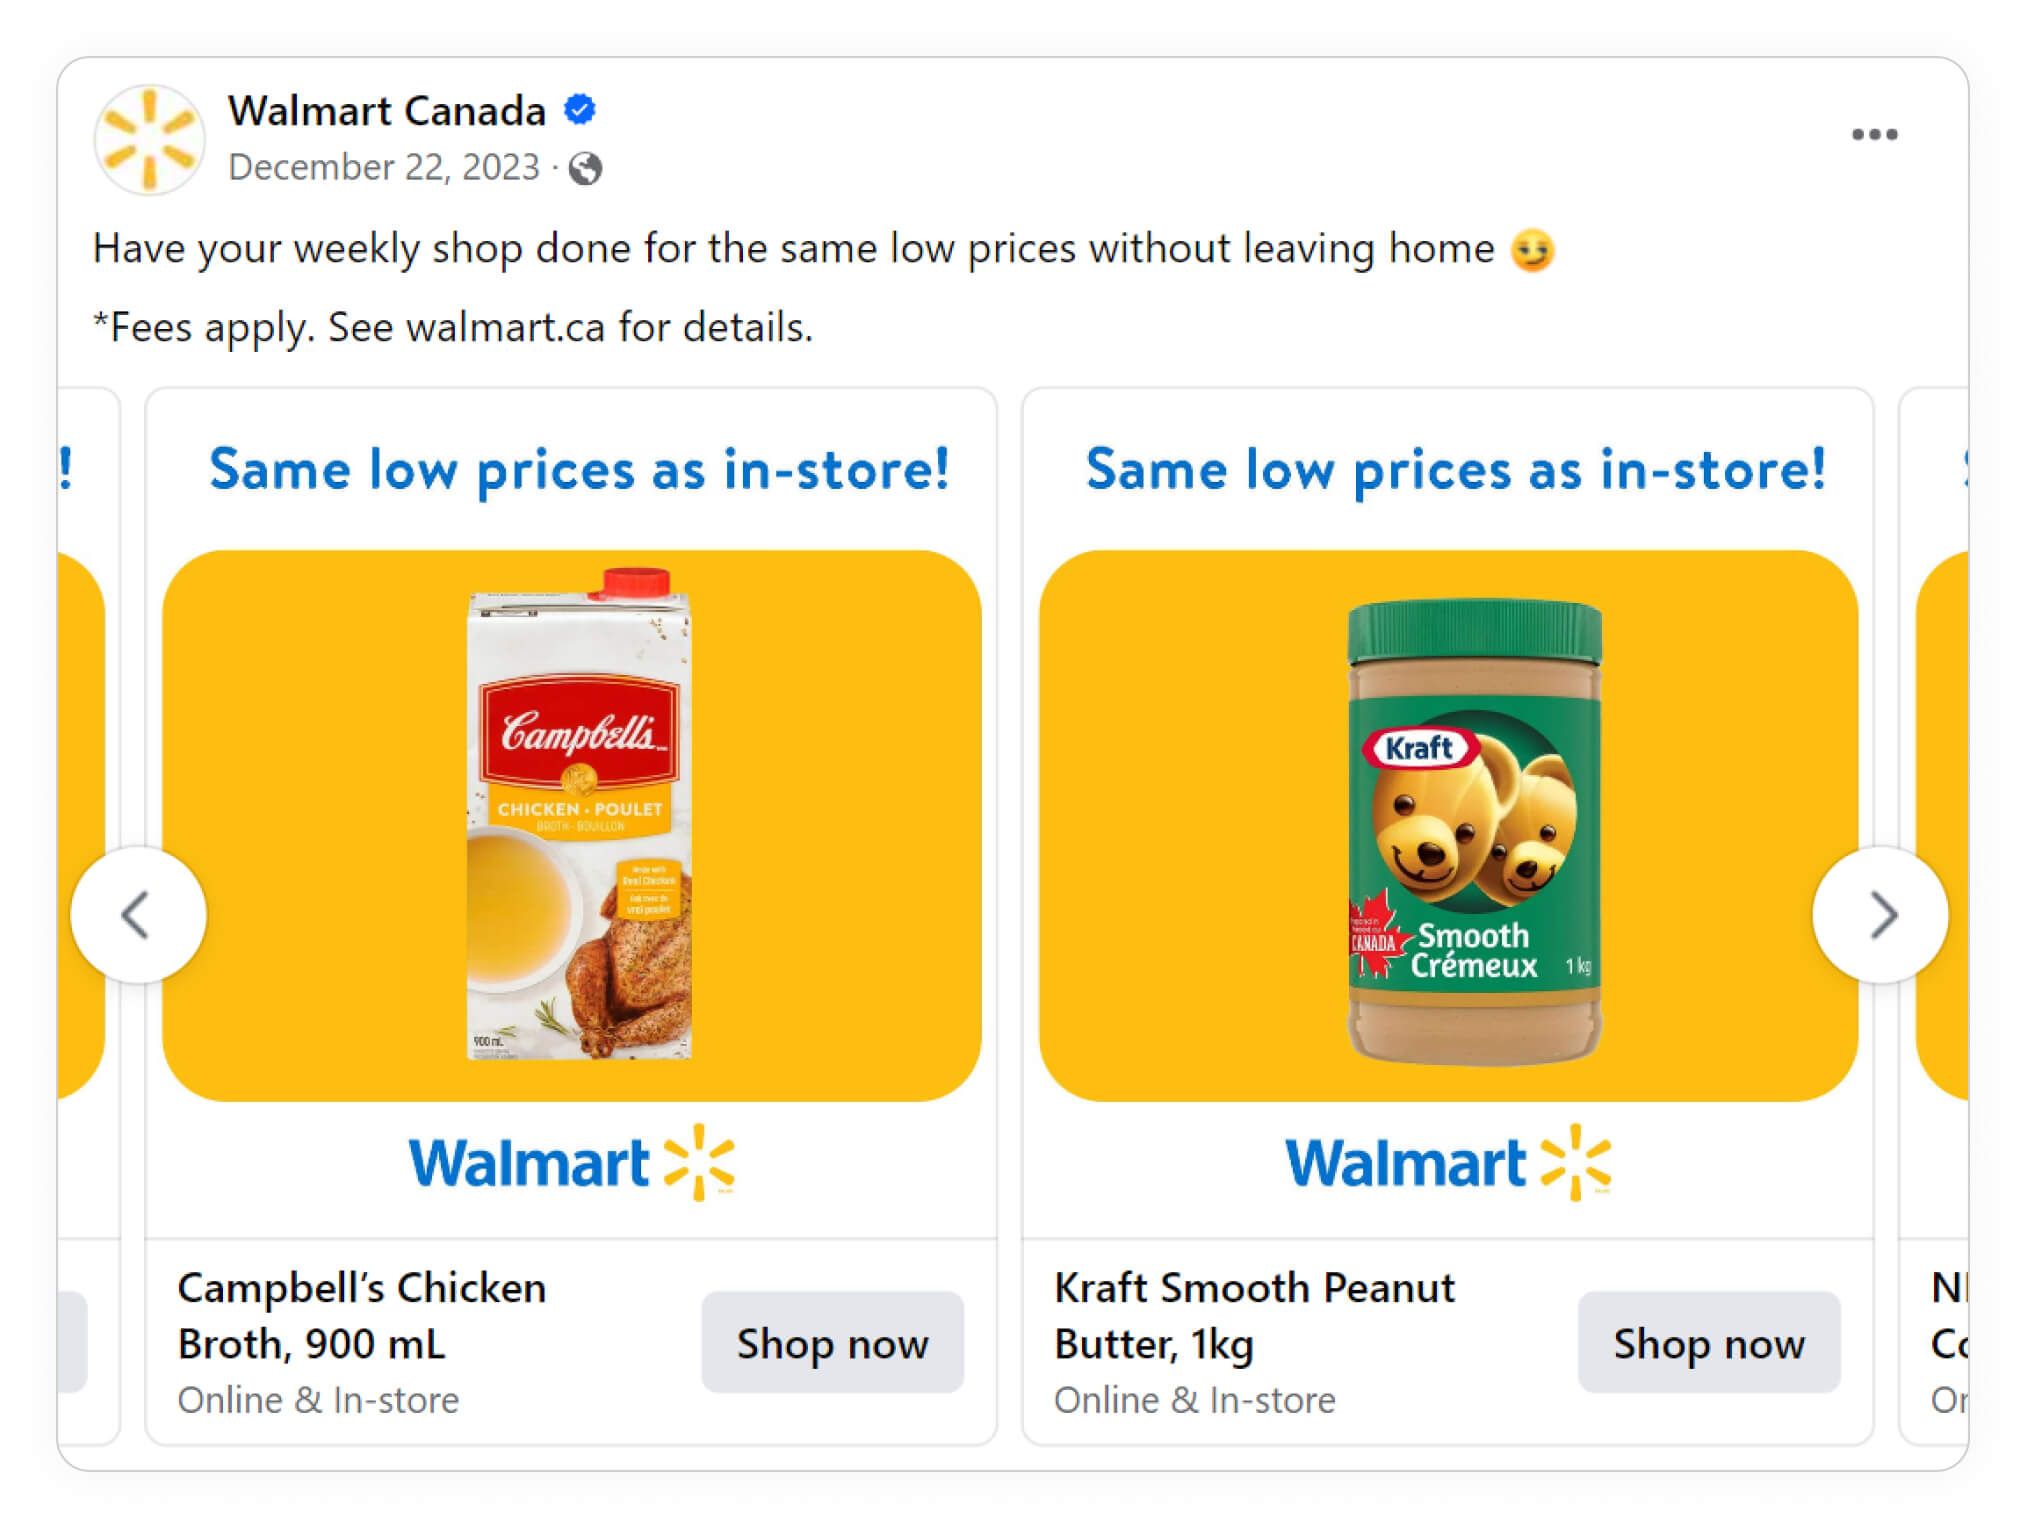The image size is (2026, 1528).
Task: Go to previous carousel card with left arrow
Action: coord(138,915)
